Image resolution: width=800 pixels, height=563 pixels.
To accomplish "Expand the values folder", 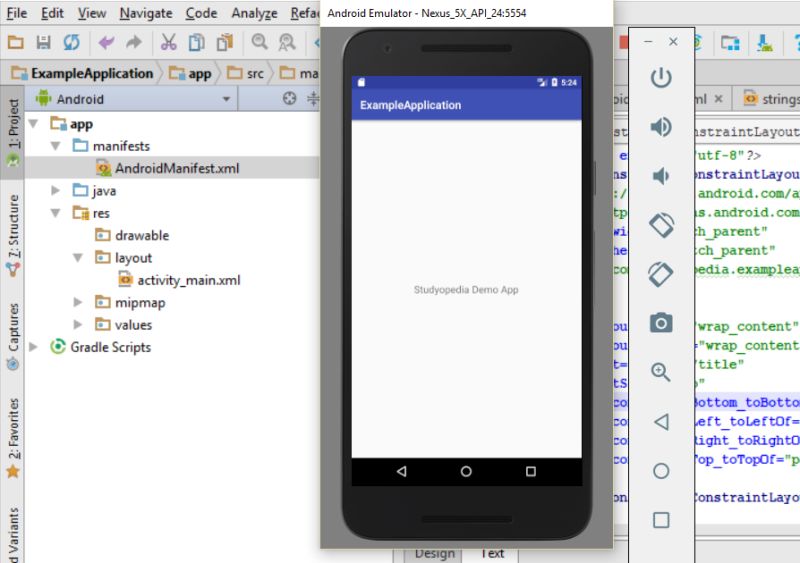I will 78,325.
